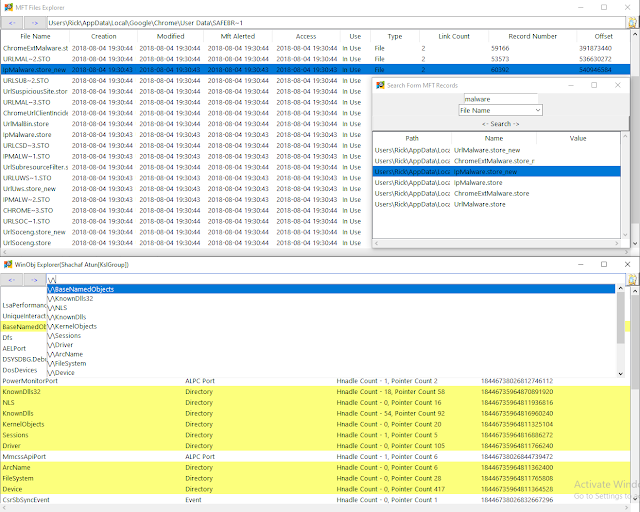This screenshot has height=512, width=640.
Task: Select the Device Directory row in WinObj
Action: point(315,489)
